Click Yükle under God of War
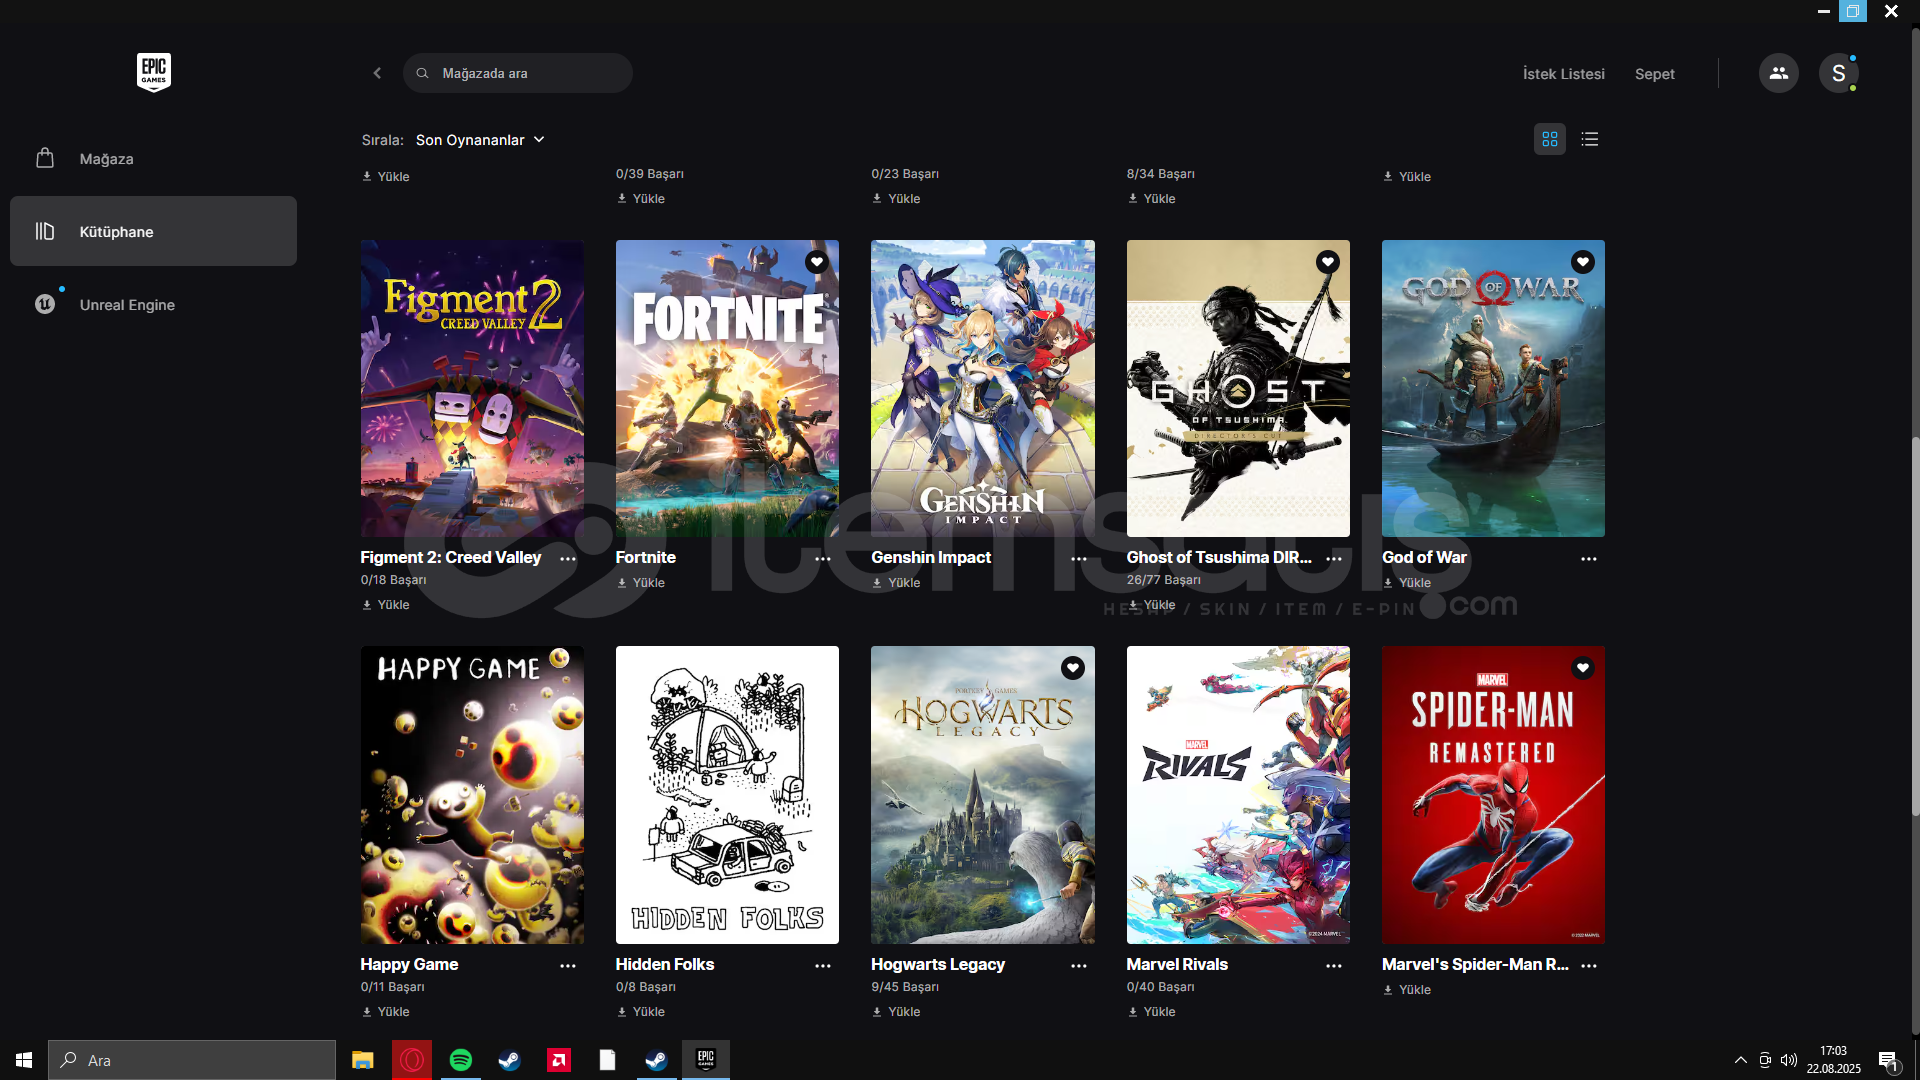1920x1080 pixels. click(1407, 583)
